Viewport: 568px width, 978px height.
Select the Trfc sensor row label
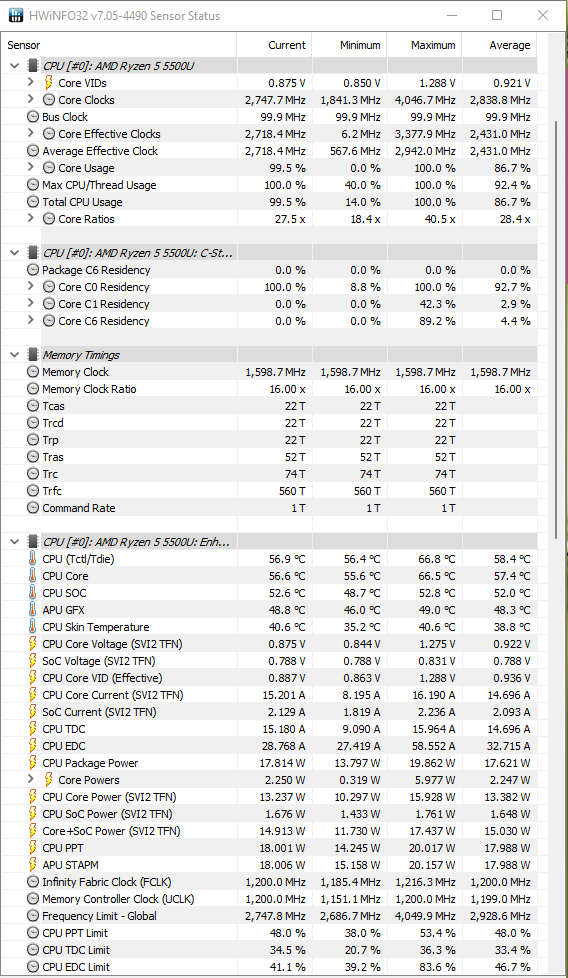tap(52, 491)
